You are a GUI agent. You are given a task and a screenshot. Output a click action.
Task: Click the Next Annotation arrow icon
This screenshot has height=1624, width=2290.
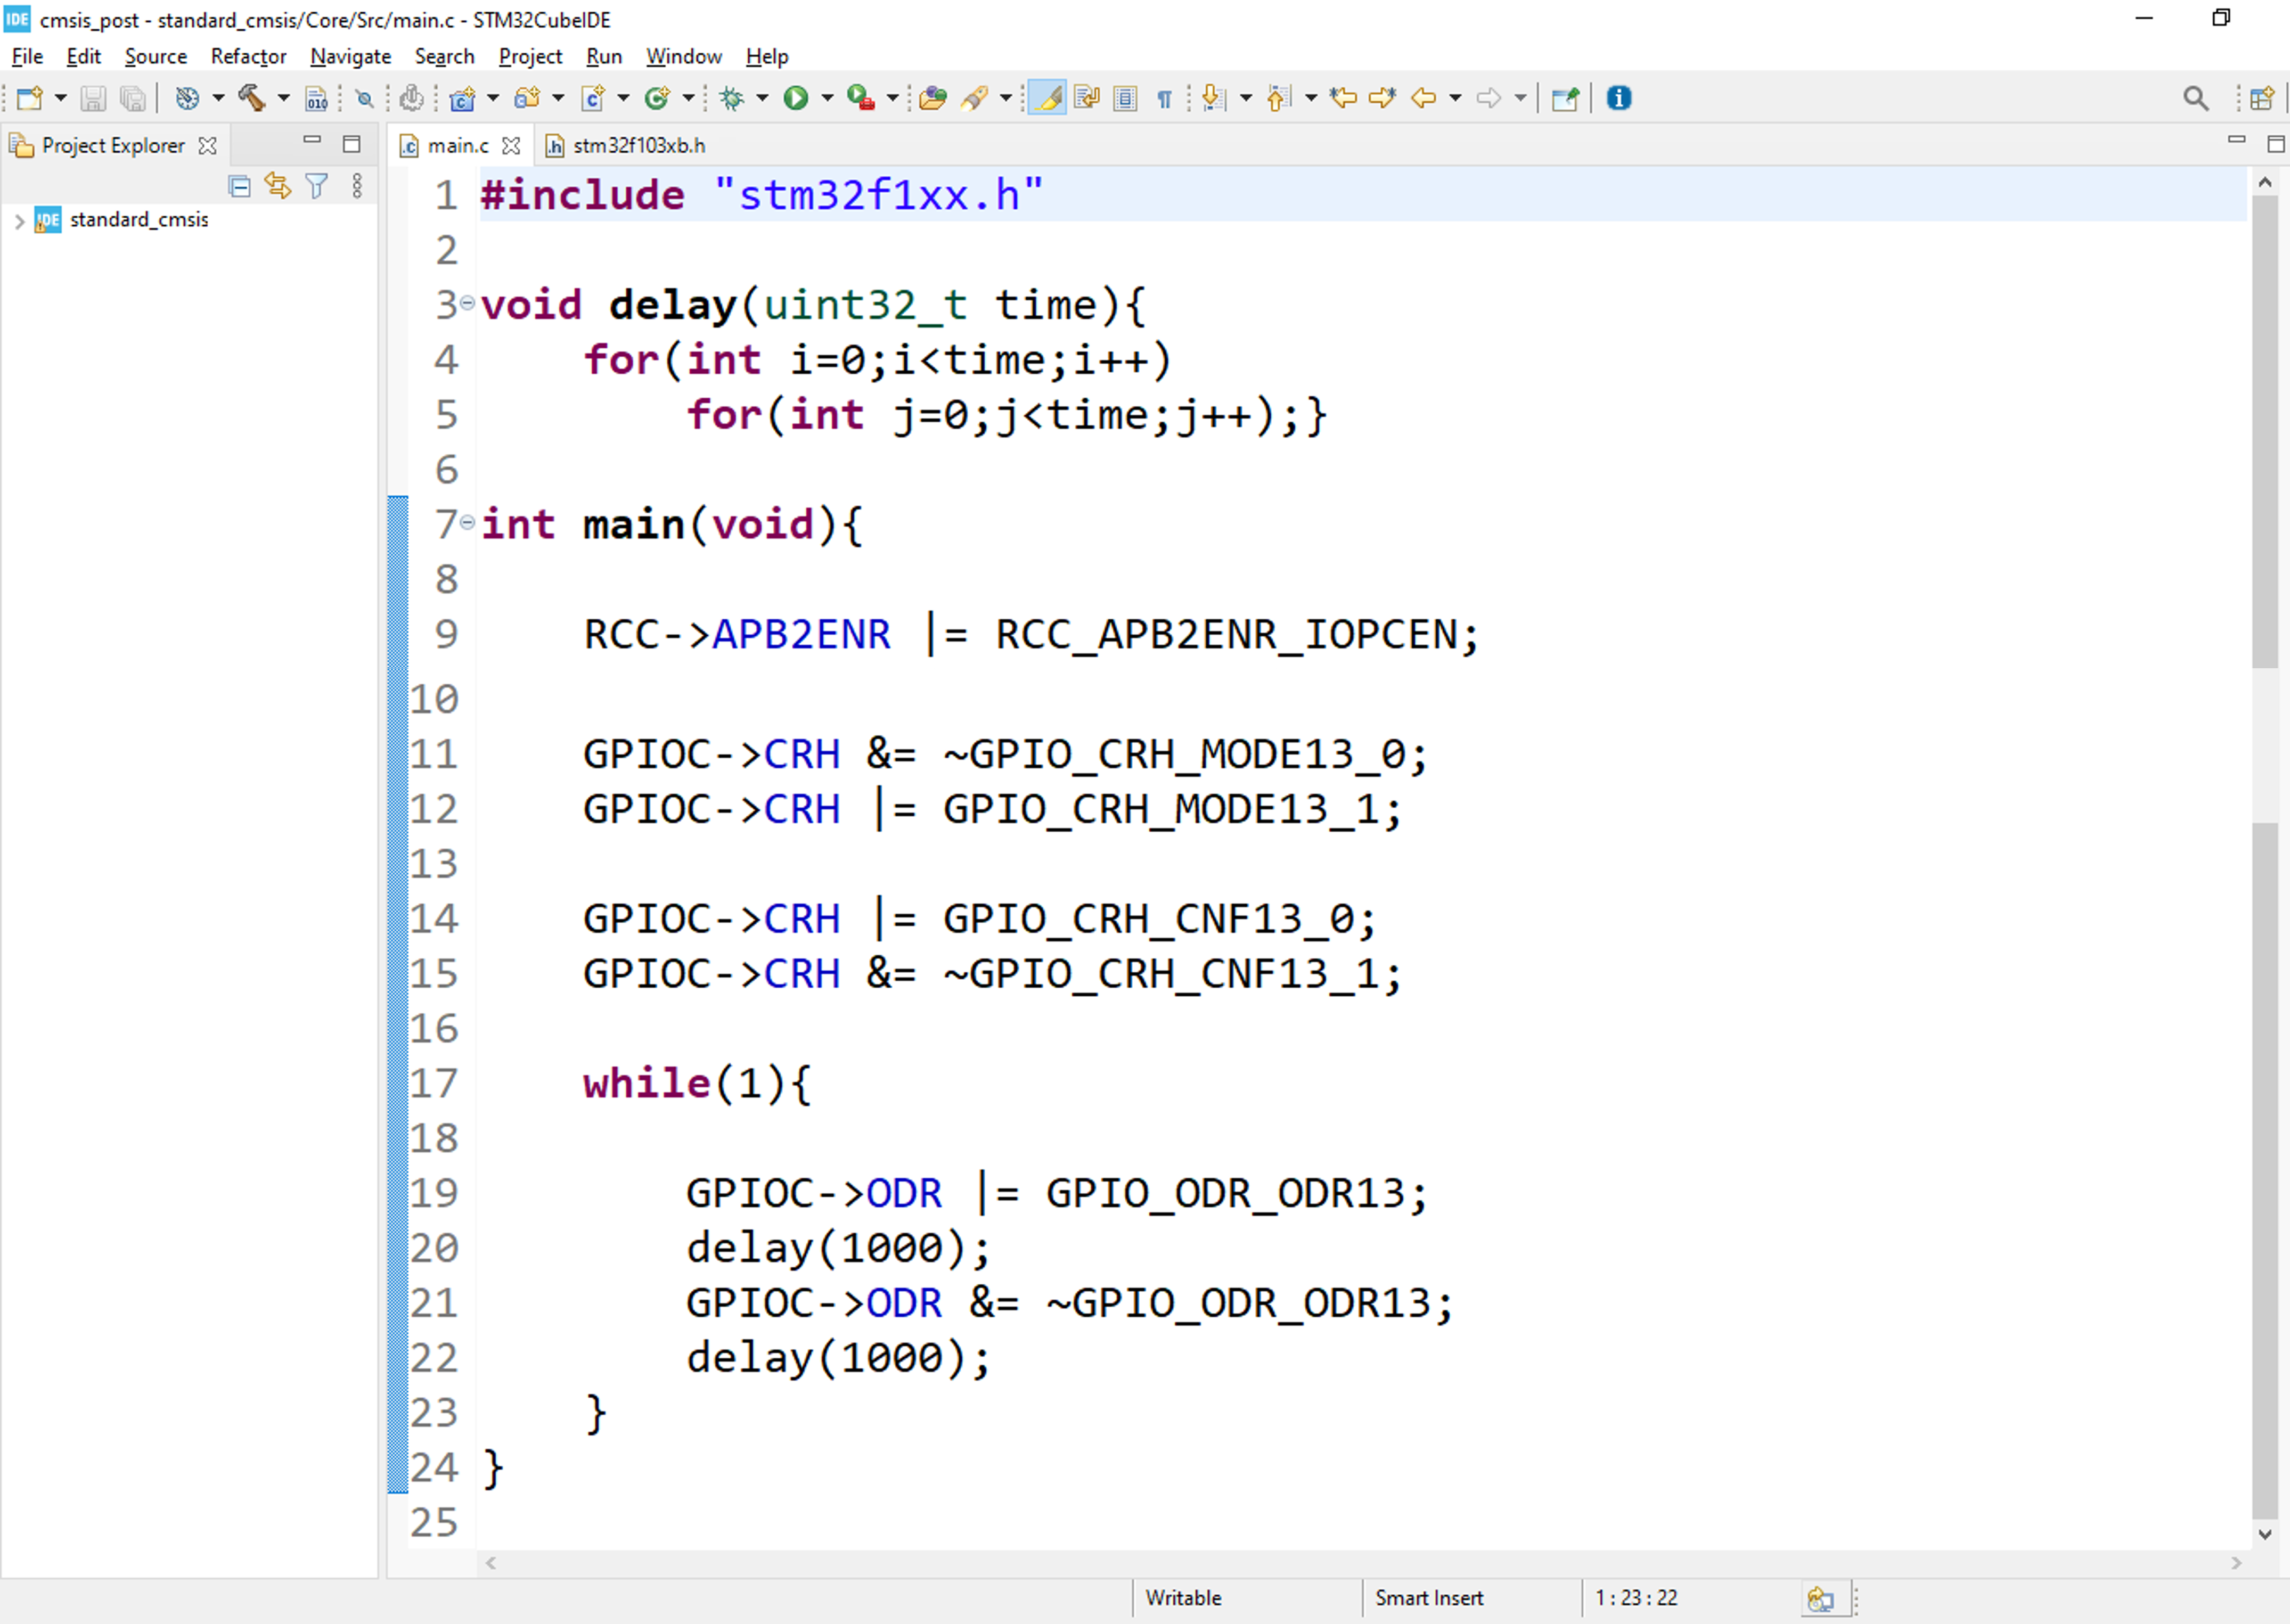pos(1213,98)
